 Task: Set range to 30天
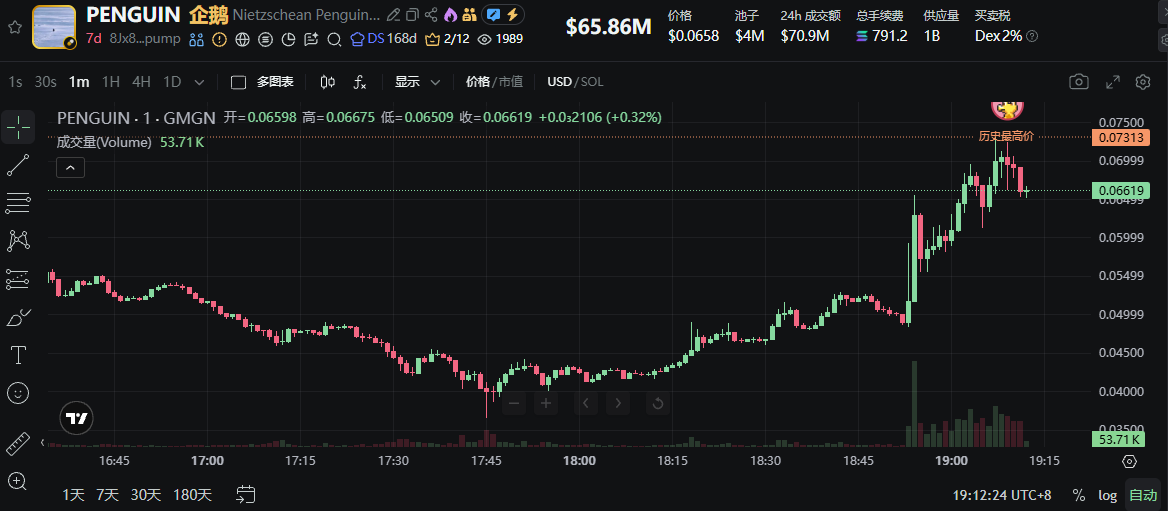[146, 494]
